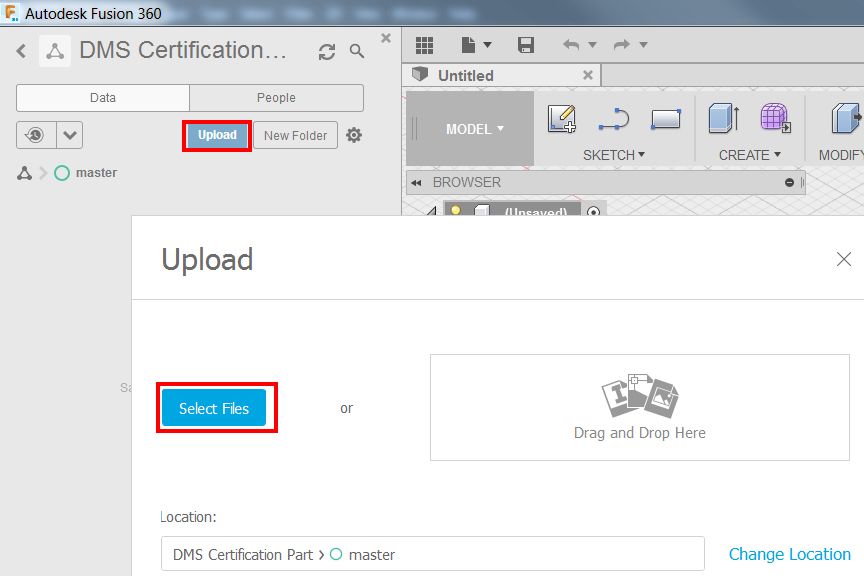Expand the SKETCH menu
Image resolution: width=864 pixels, height=576 pixels.
click(x=614, y=155)
